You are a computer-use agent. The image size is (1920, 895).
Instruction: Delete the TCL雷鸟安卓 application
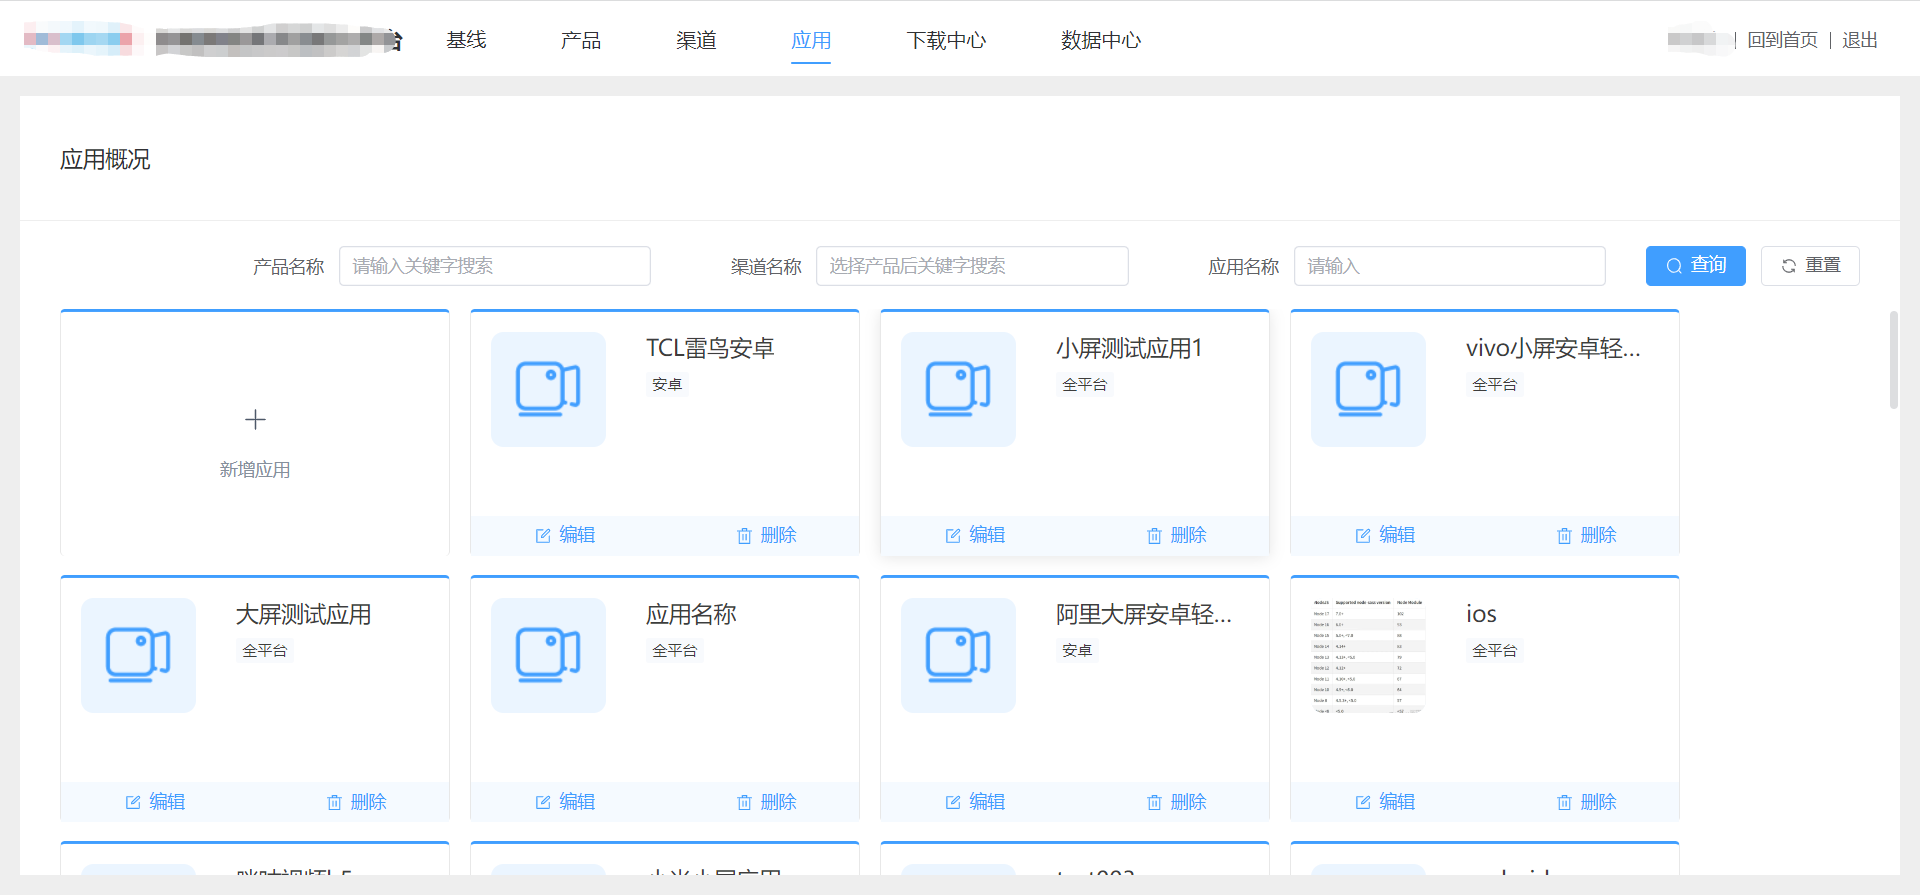point(766,535)
